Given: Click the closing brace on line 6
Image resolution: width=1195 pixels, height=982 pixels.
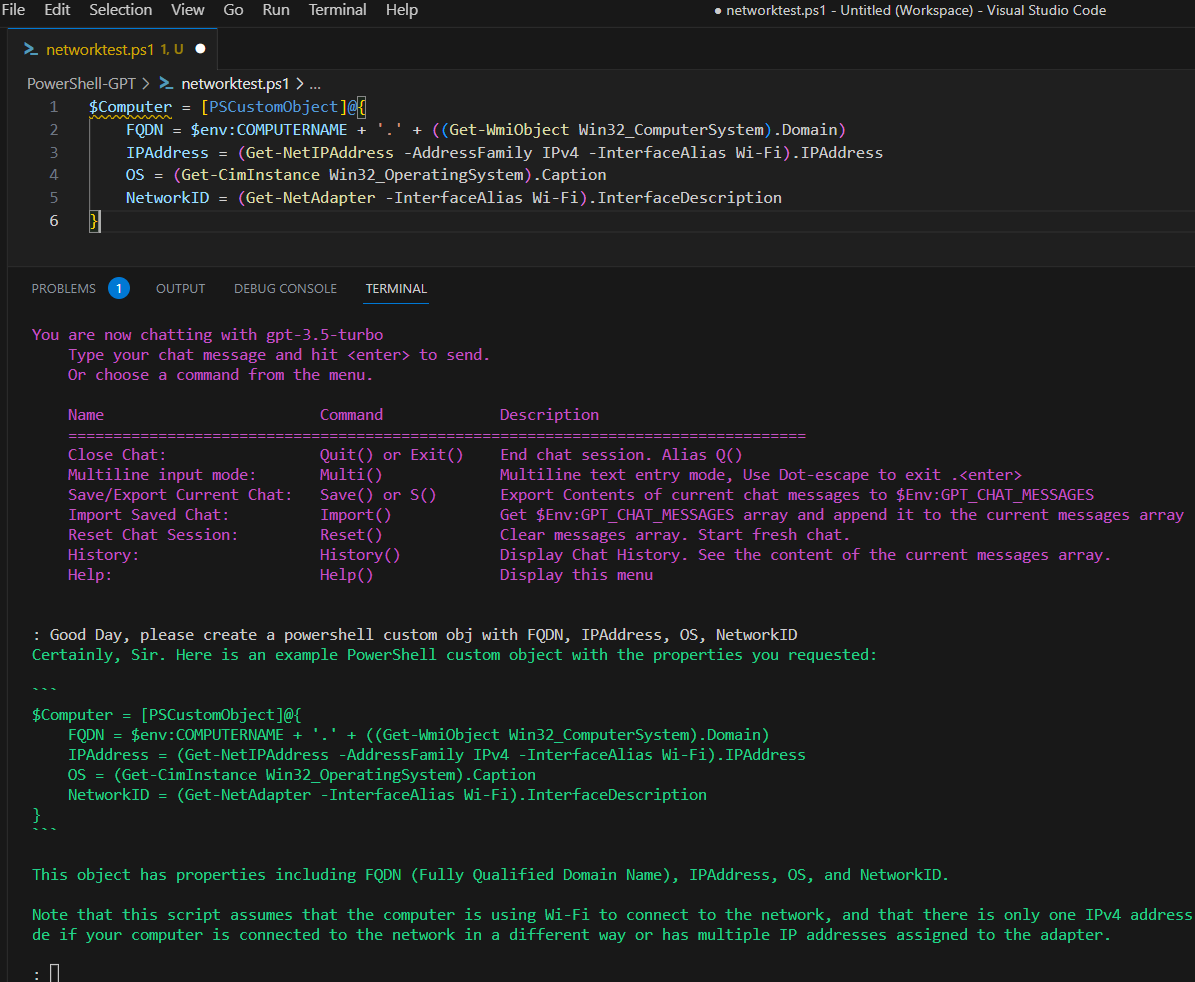Looking at the screenshot, I should pos(95,221).
